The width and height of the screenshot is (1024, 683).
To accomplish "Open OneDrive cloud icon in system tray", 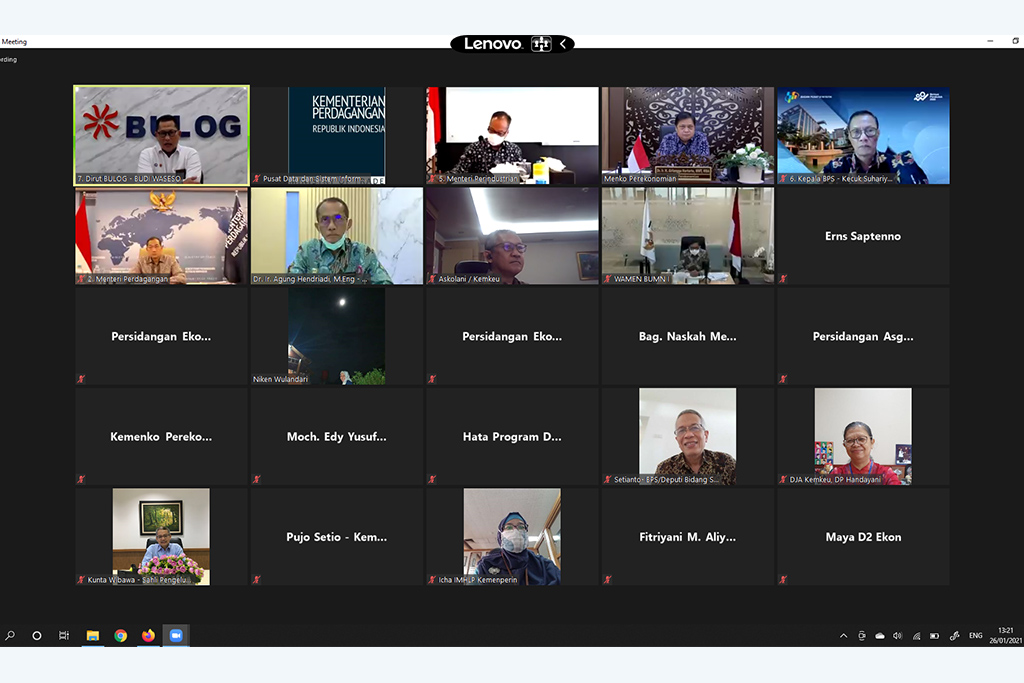I will pyautogui.click(x=880, y=635).
